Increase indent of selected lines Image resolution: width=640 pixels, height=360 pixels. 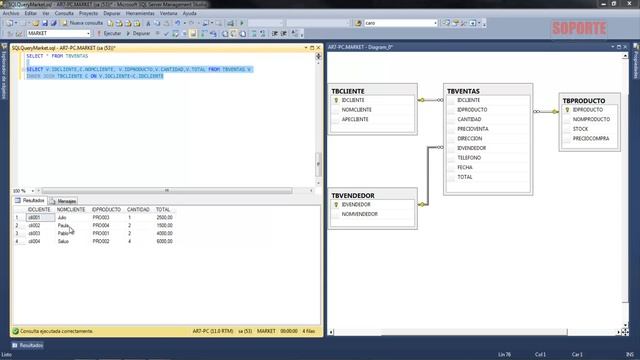[284, 33]
